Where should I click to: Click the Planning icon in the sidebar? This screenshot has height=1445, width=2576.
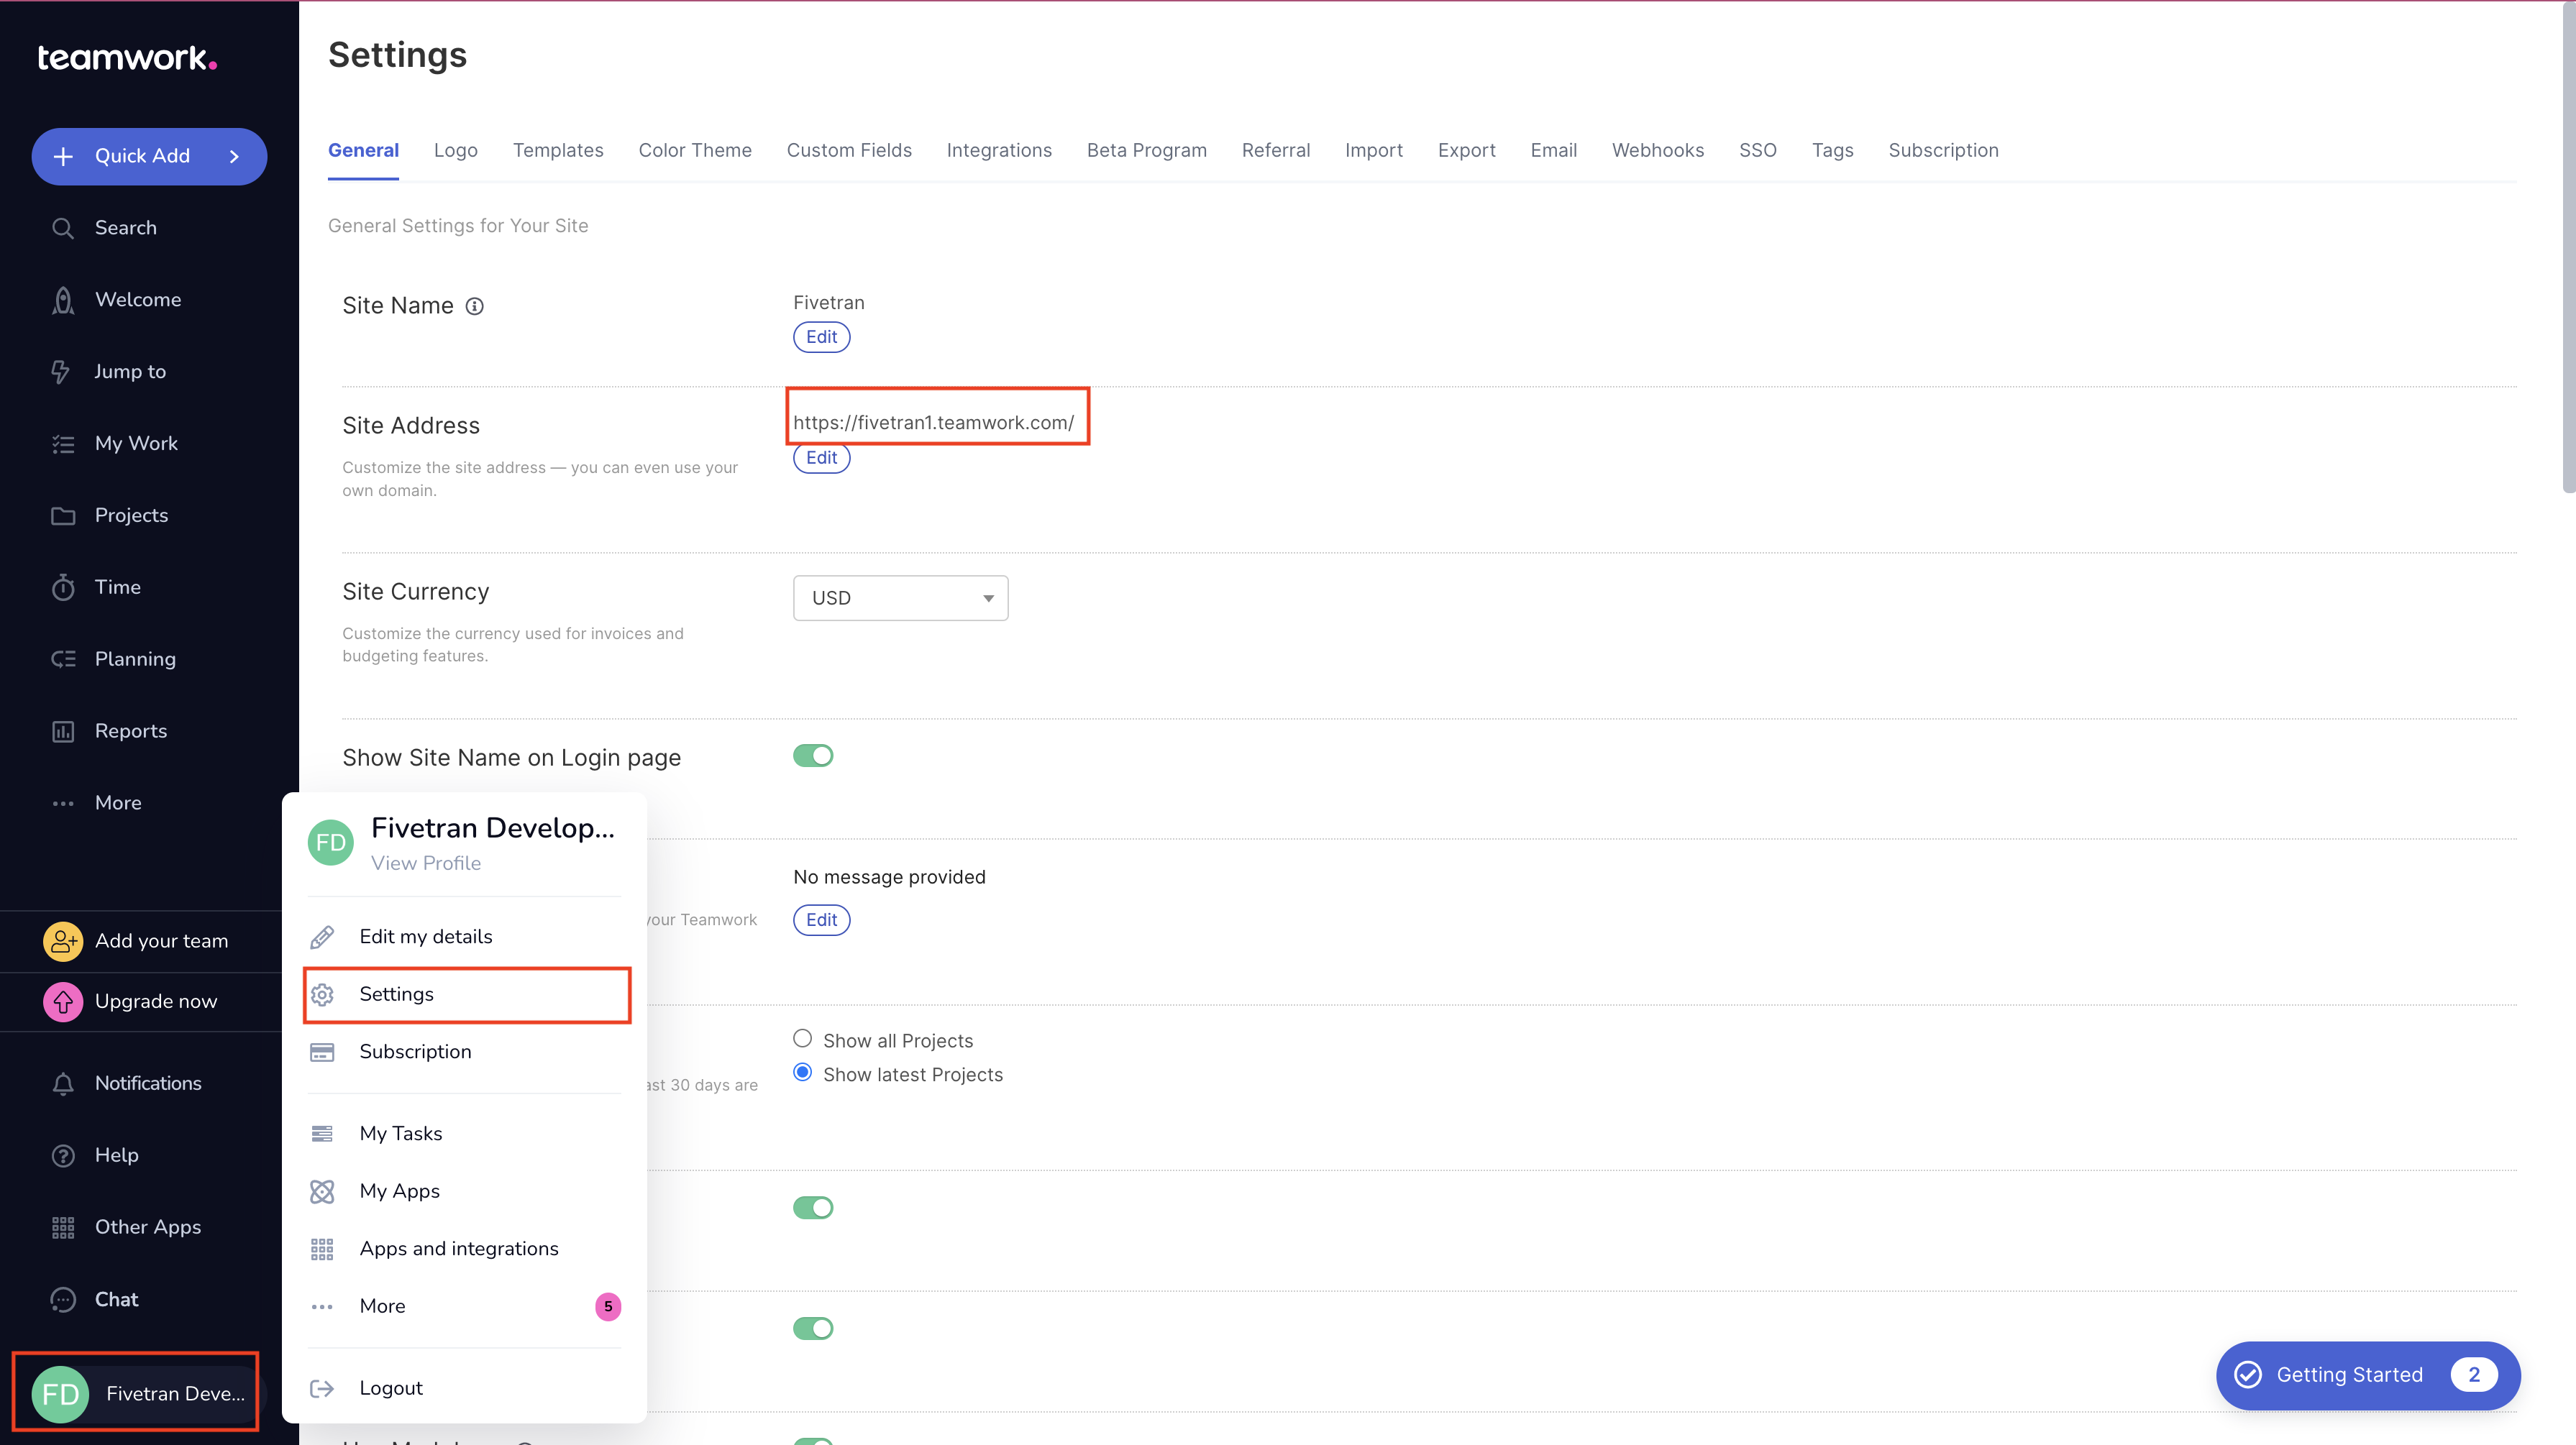click(x=63, y=659)
